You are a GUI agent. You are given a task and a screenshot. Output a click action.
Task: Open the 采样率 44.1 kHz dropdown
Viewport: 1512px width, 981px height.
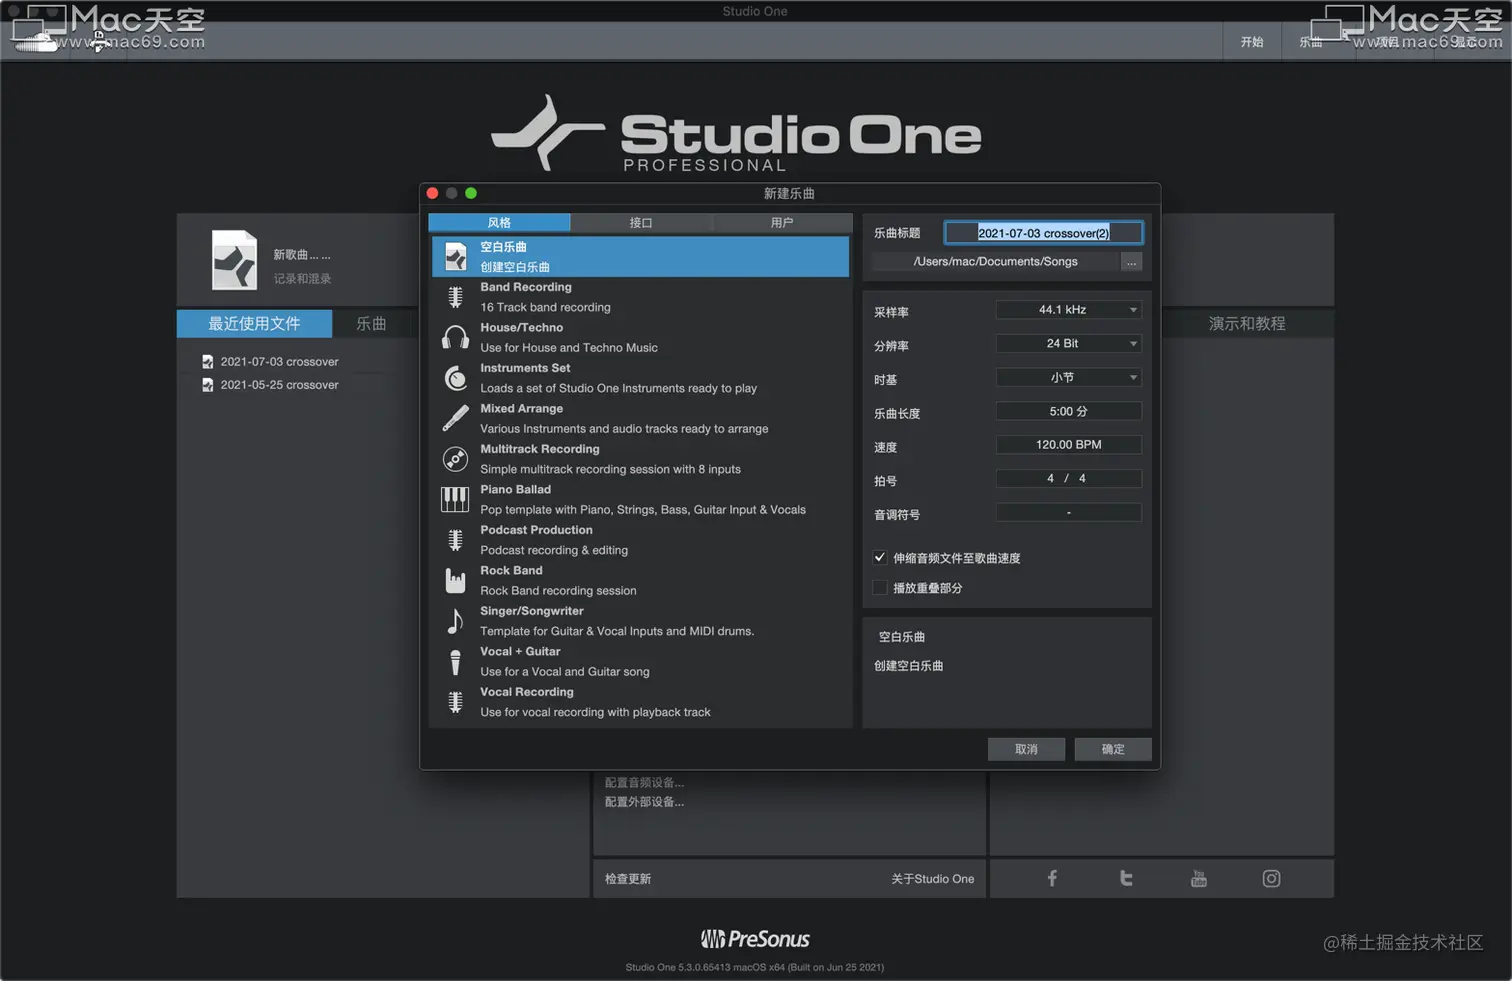[1068, 310]
